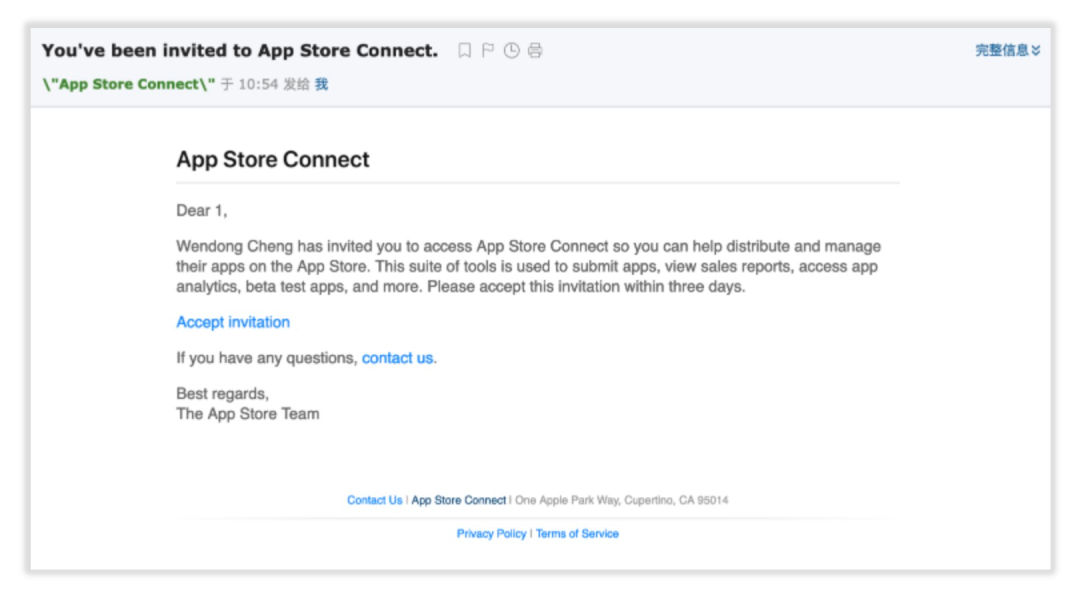This screenshot has width=1080, height=607.
Task: Open footer Contact Us link
Action: [x=375, y=500]
